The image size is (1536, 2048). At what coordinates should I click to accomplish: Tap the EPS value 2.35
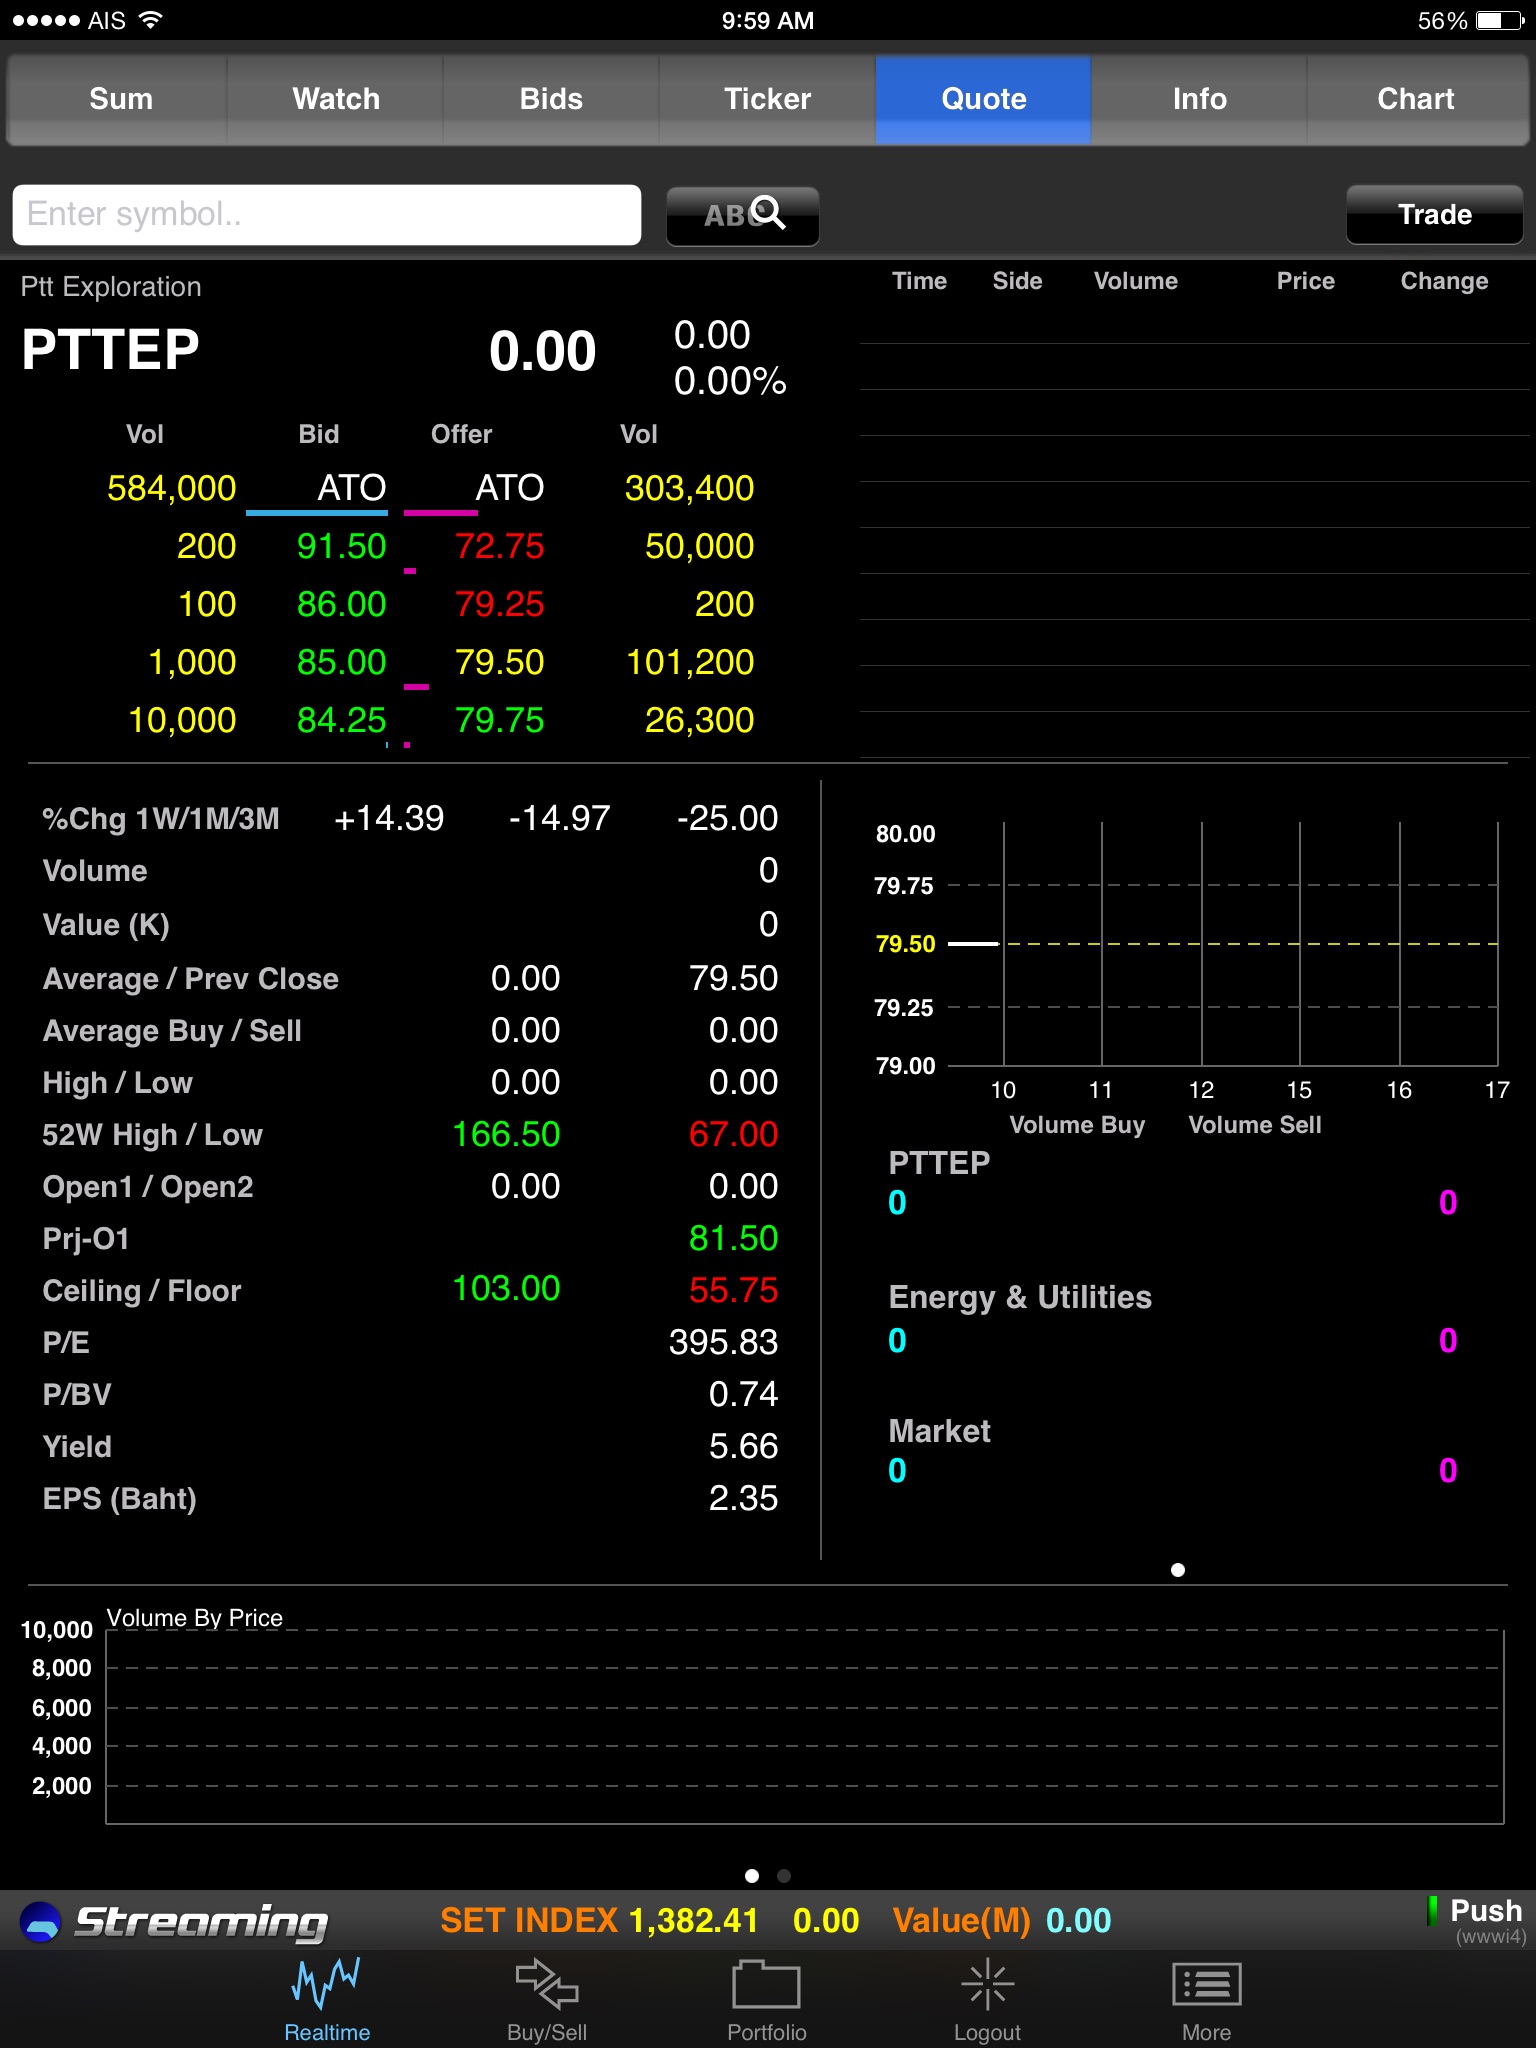click(x=743, y=1498)
